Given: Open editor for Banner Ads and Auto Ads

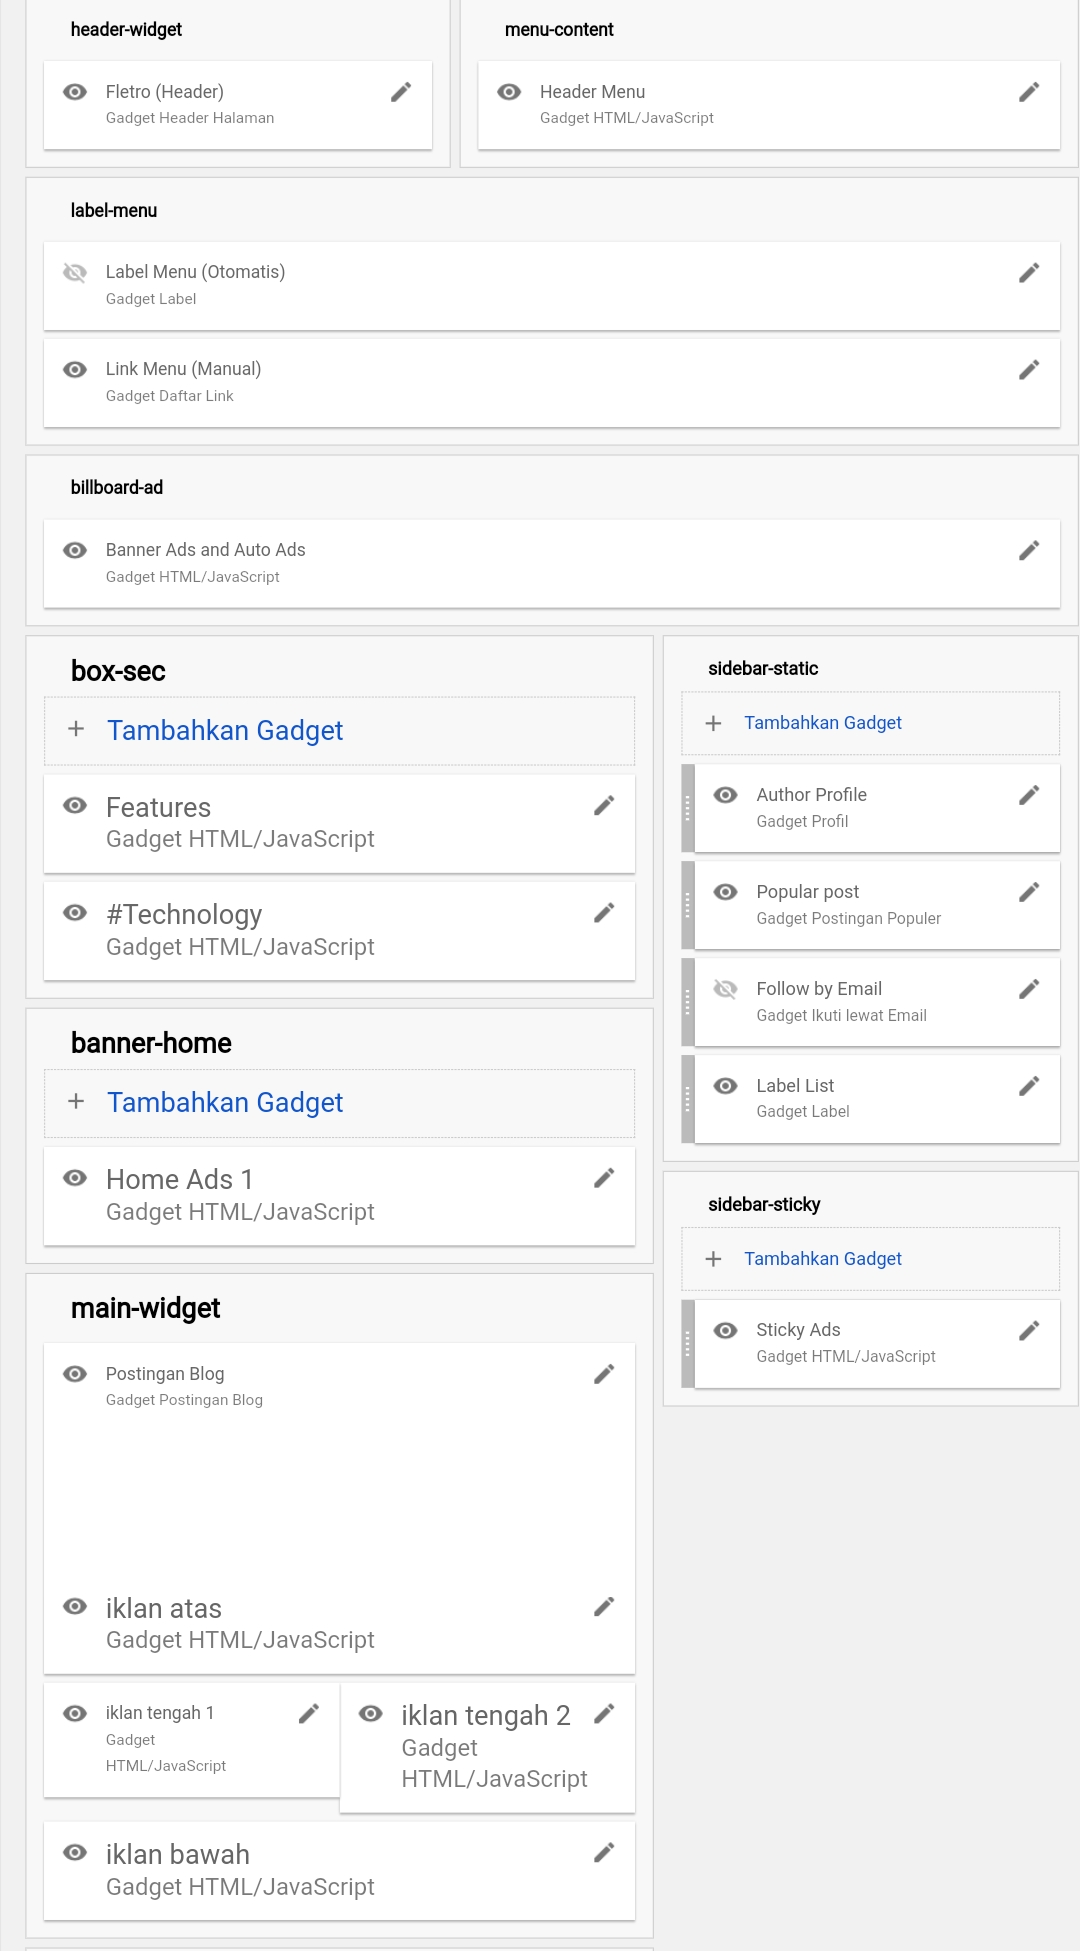Looking at the screenshot, I should point(1029,550).
